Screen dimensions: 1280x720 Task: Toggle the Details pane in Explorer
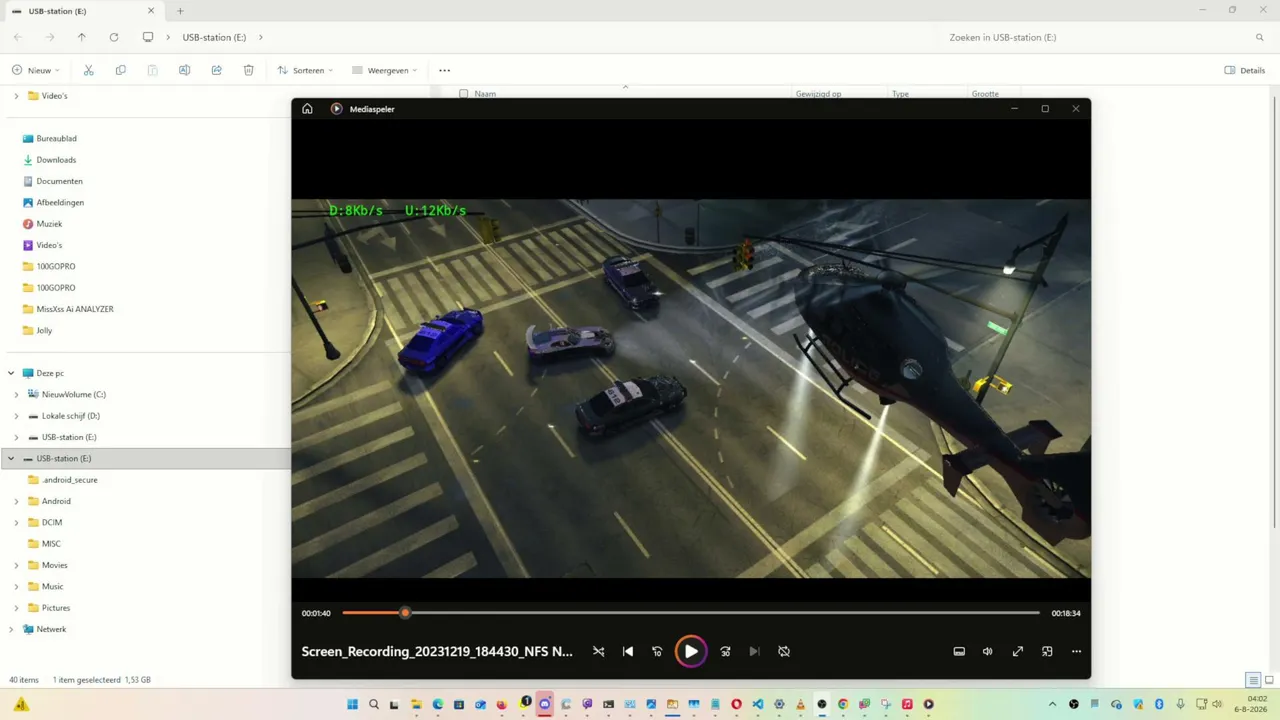point(1245,70)
